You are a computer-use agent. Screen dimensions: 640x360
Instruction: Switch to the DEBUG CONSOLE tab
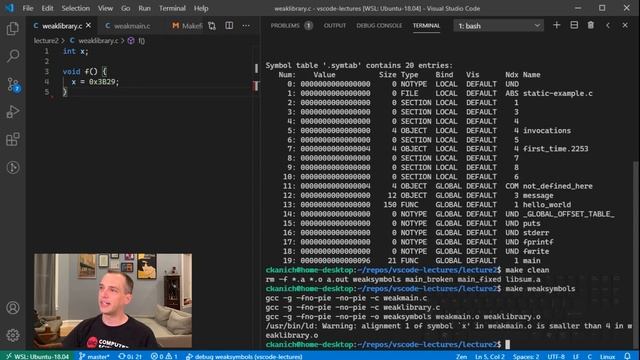(379, 25)
